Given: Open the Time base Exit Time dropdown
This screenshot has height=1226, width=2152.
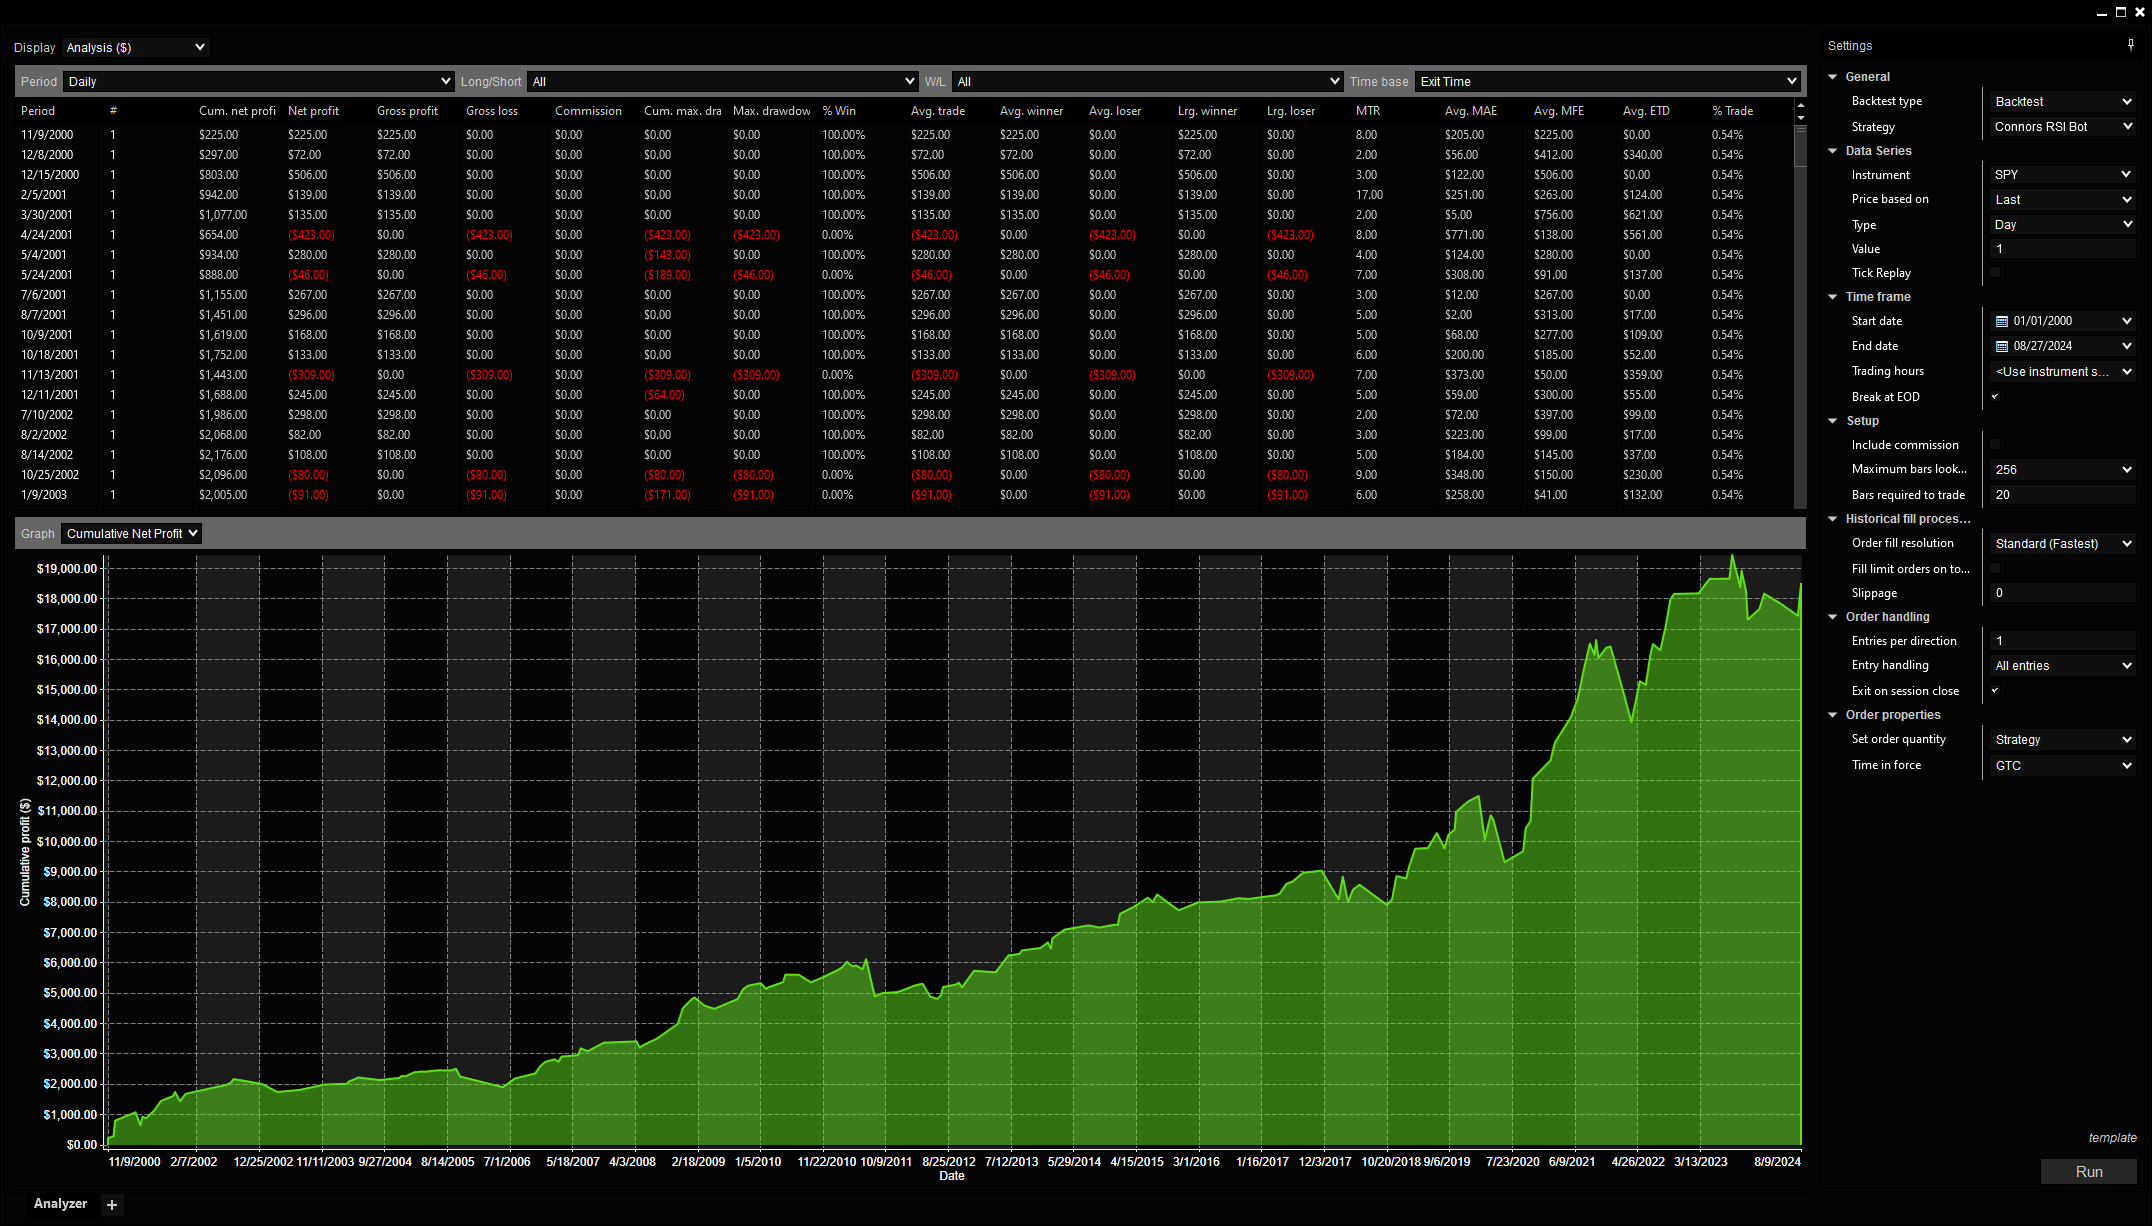Looking at the screenshot, I should click(x=1607, y=81).
